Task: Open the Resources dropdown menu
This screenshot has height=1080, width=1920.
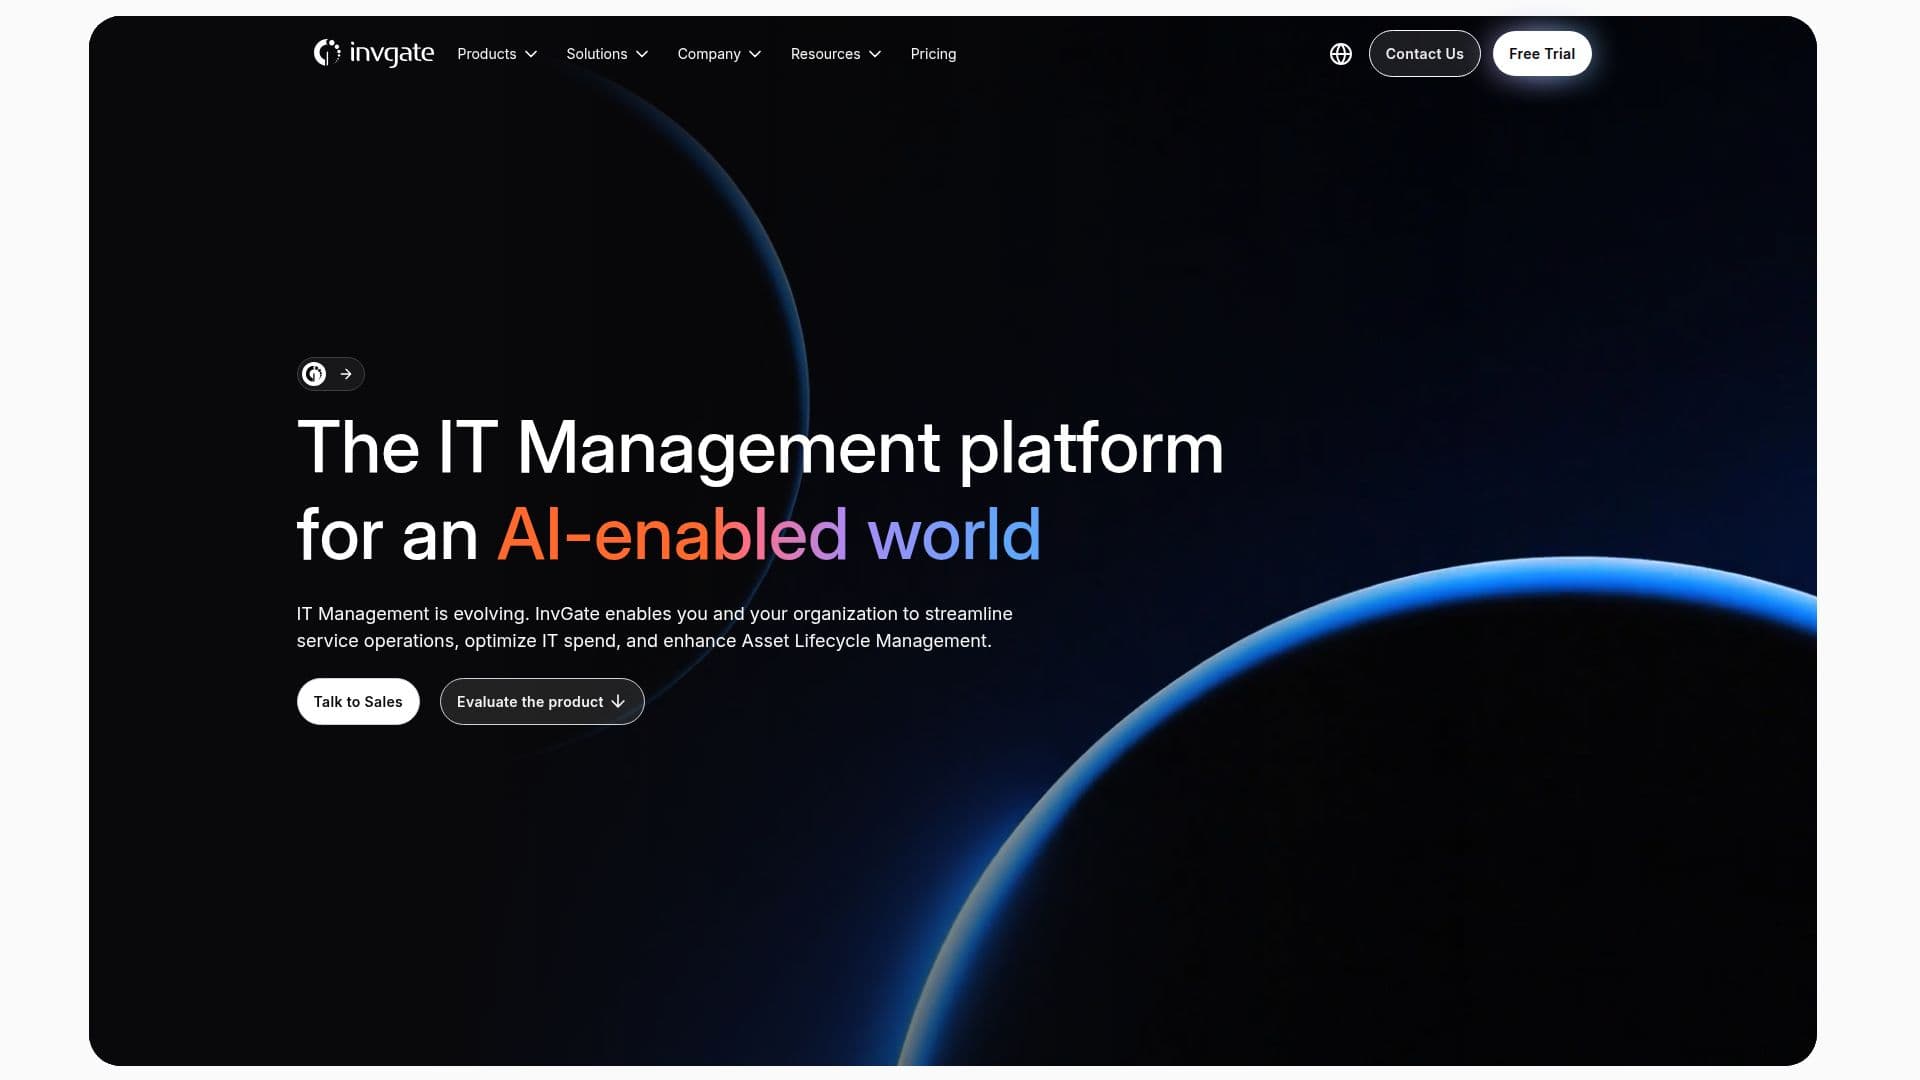Action: (x=836, y=54)
